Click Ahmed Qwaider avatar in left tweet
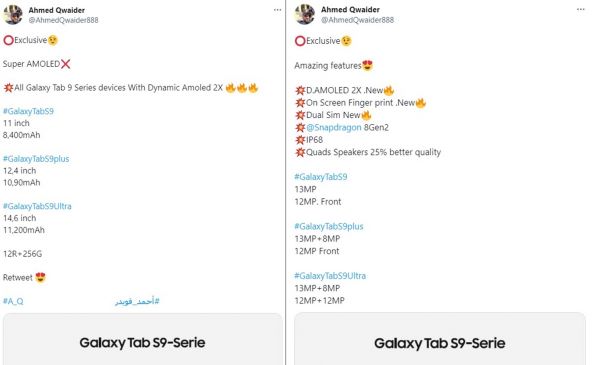This screenshot has width=592, height=365. 13,15
